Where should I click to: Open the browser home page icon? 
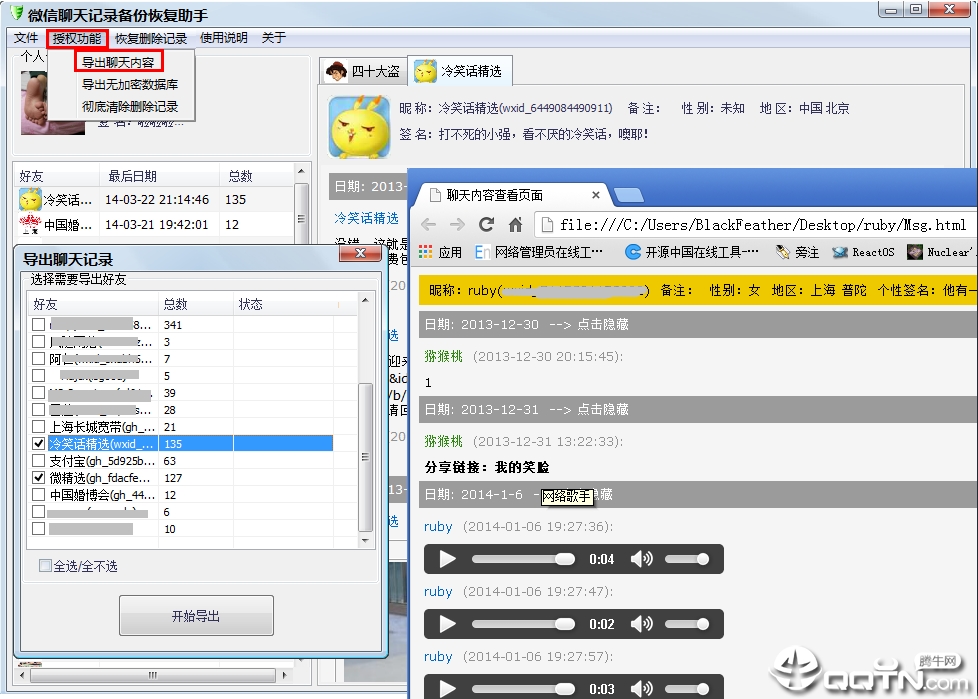pos(515,224)
